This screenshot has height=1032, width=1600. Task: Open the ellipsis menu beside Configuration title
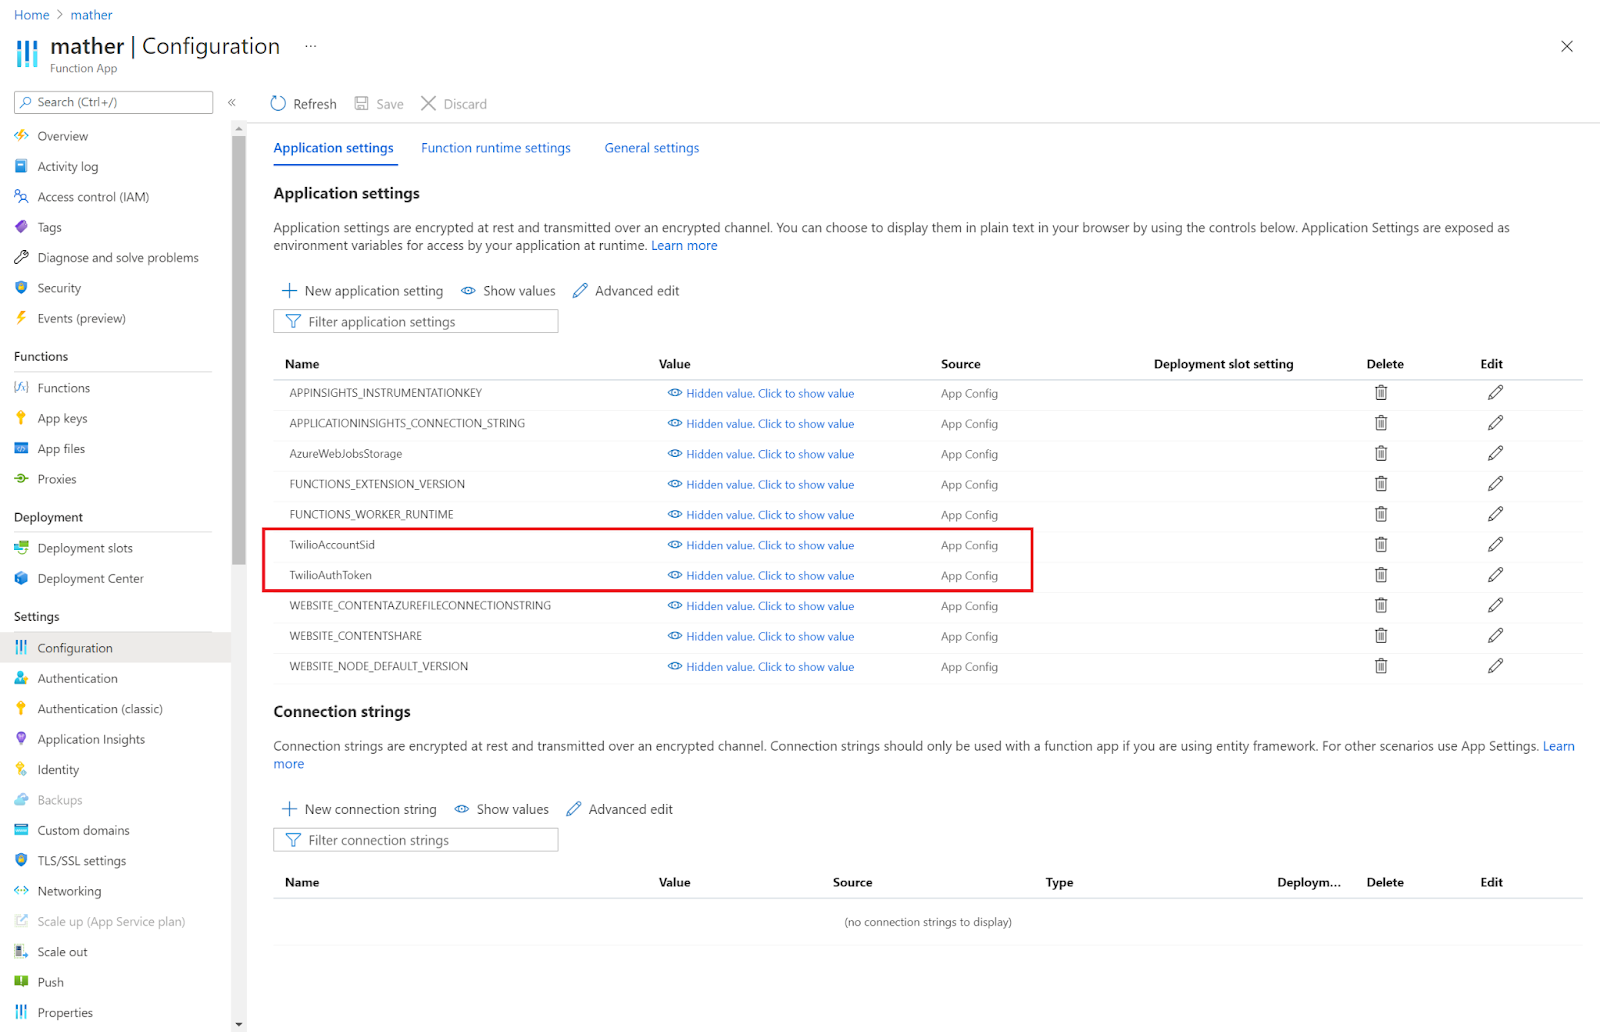pos(310,46)
